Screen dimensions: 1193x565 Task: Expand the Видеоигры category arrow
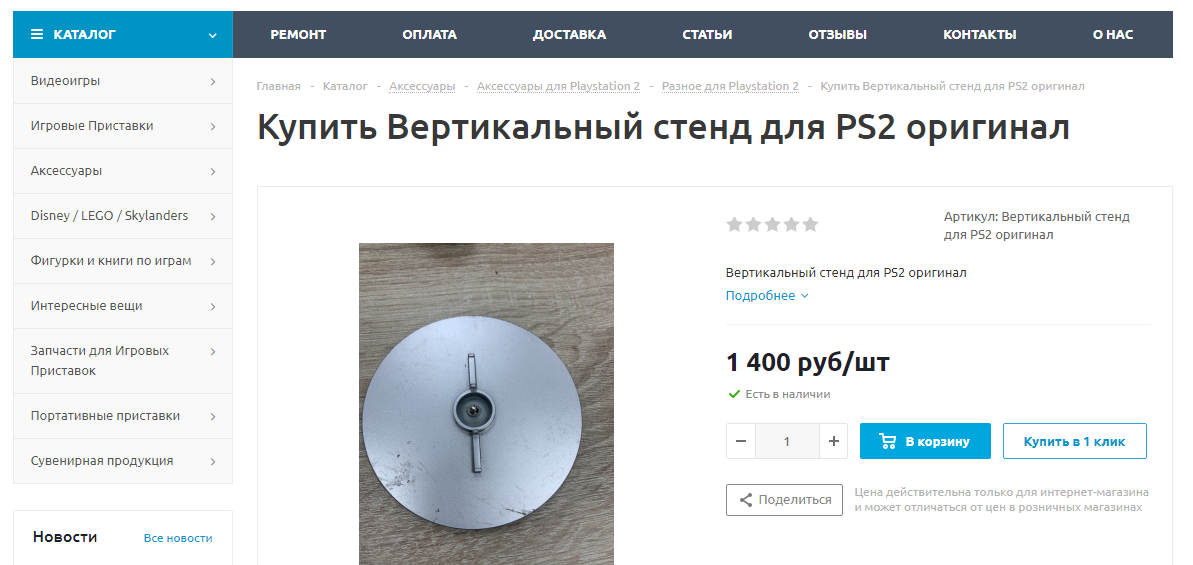[x=213, y=81]
